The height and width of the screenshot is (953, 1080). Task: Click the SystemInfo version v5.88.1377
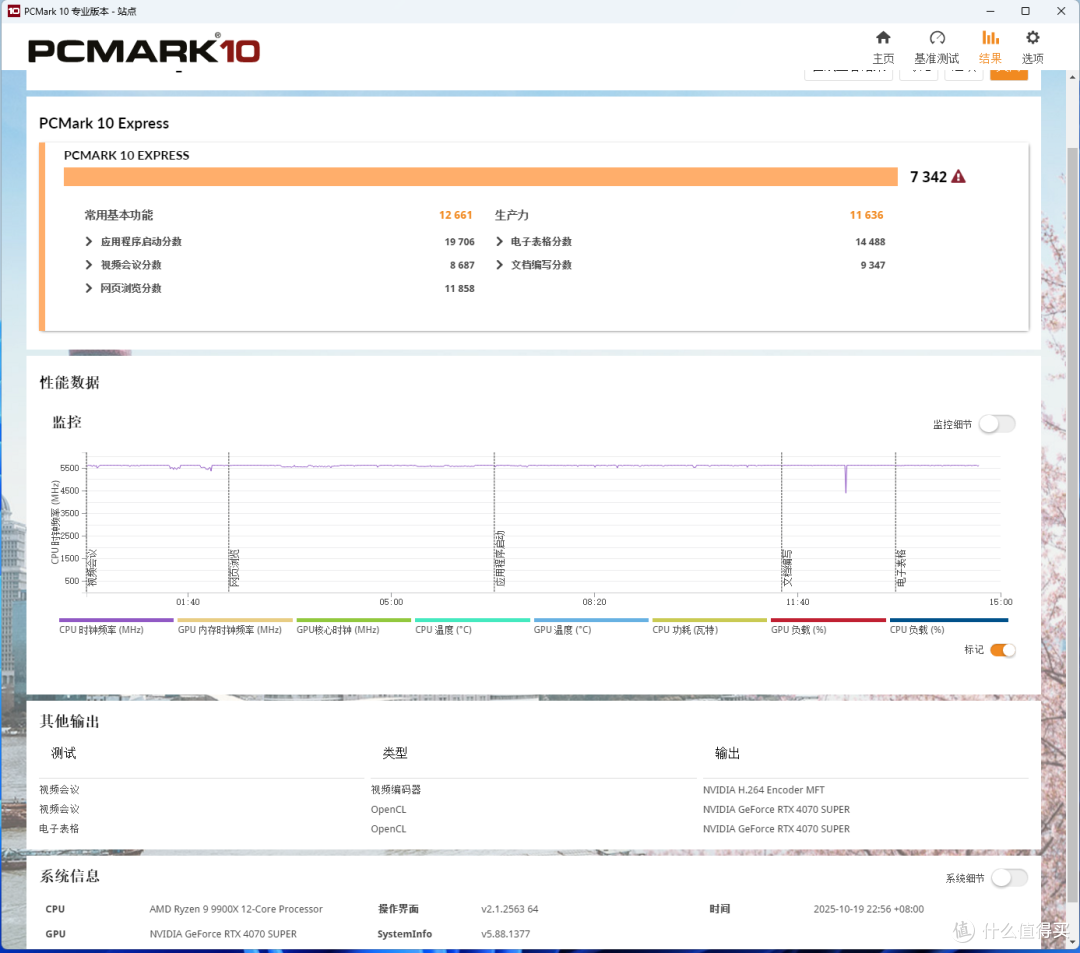[x=505, y=934]
